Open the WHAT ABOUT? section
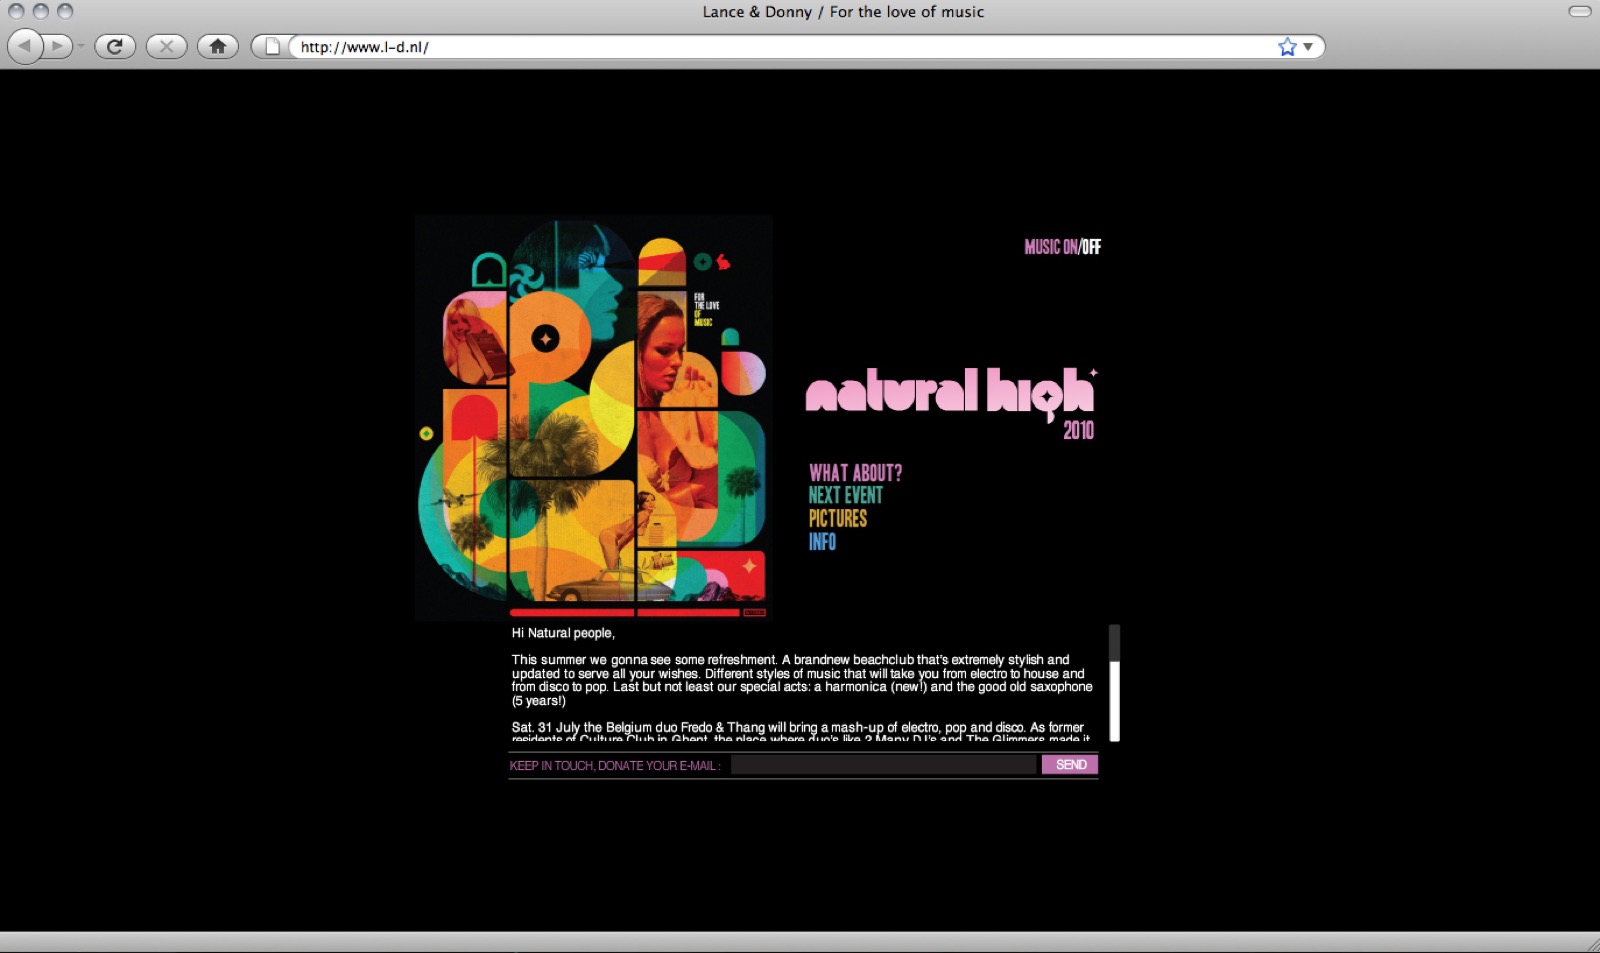 [x=855, y=473]
